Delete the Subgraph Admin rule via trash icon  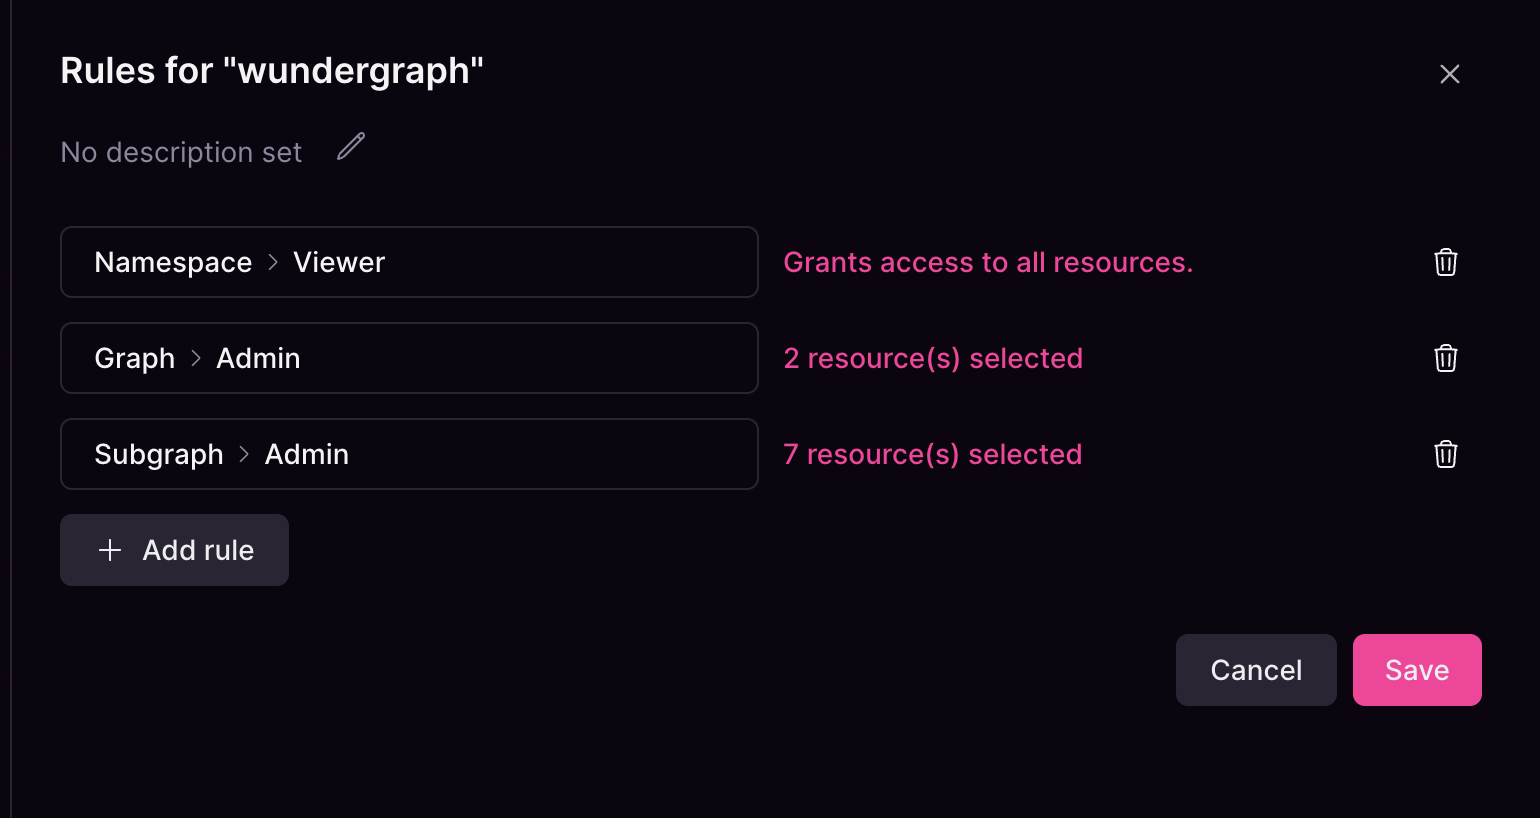coord(1446,454)
